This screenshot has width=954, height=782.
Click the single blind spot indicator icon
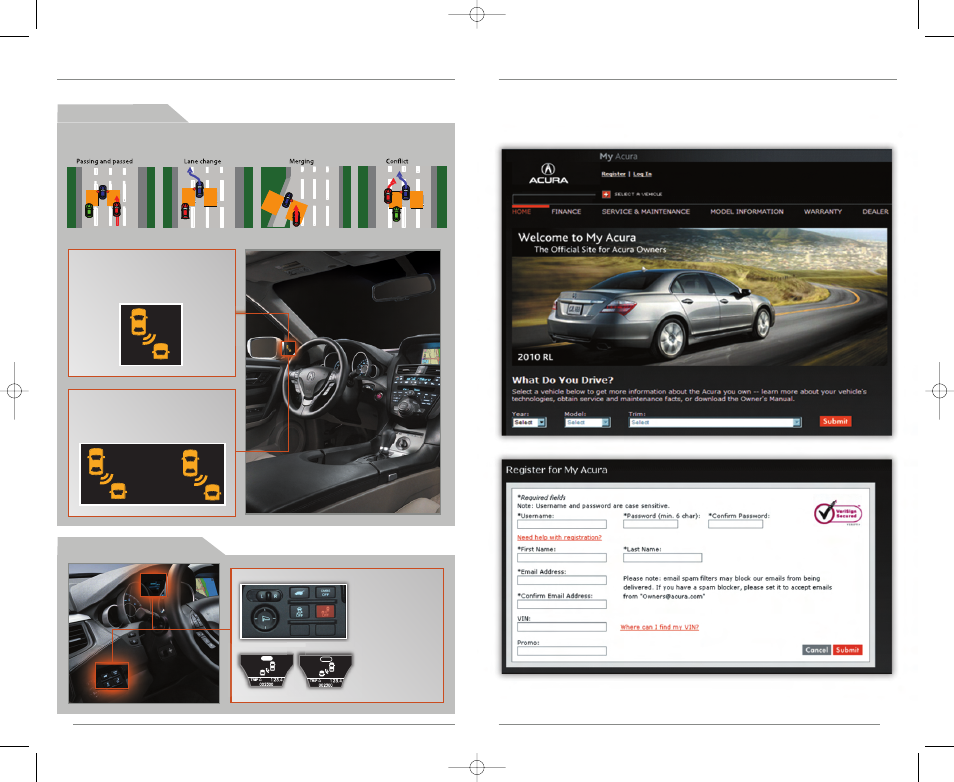coord(151,335)
